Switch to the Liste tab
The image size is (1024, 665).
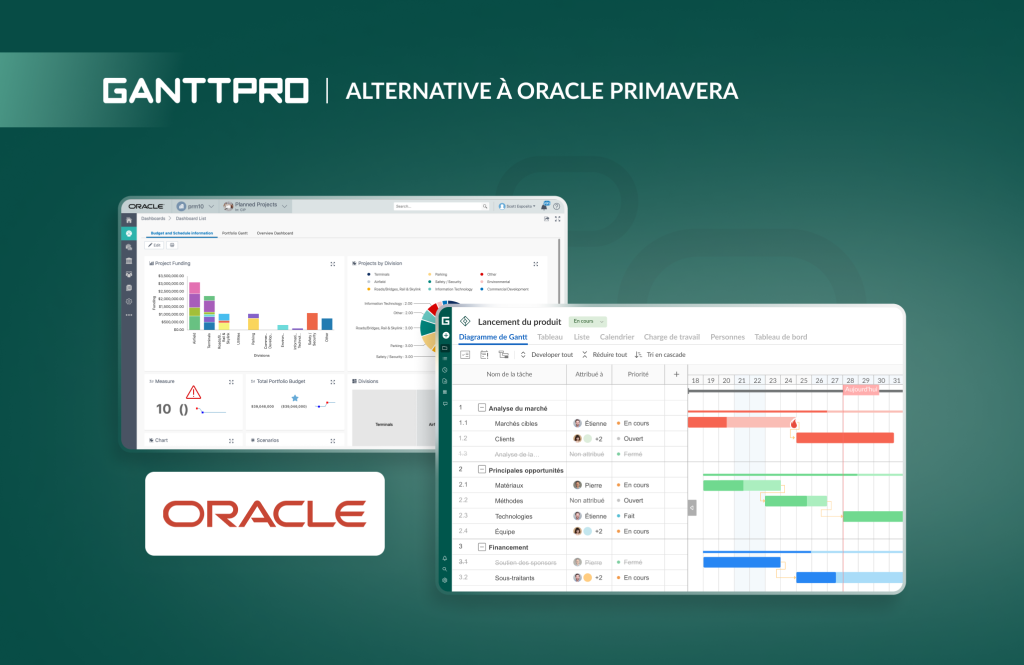coord(581,337)
